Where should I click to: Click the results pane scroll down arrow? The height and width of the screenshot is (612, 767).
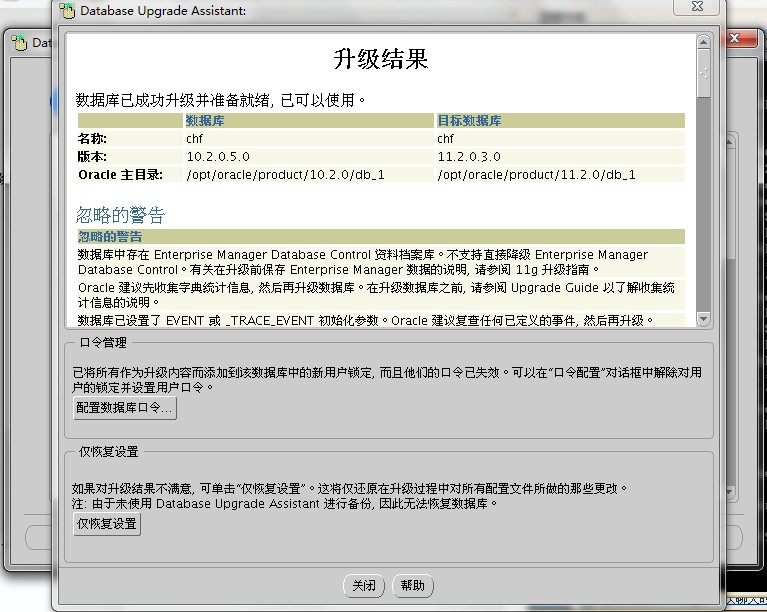tap(703, 319)
